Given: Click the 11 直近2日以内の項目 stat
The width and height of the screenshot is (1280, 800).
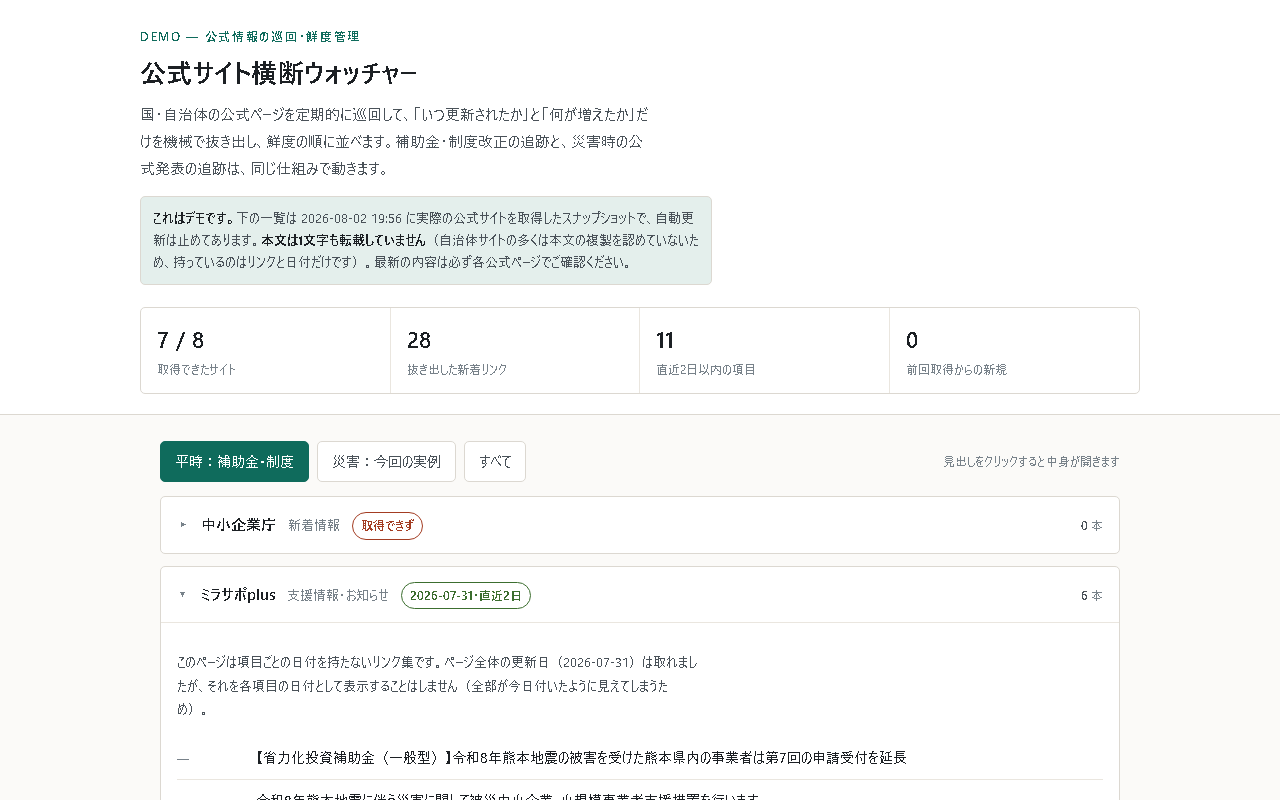Looking at the screenshot, I should [764, 351].
